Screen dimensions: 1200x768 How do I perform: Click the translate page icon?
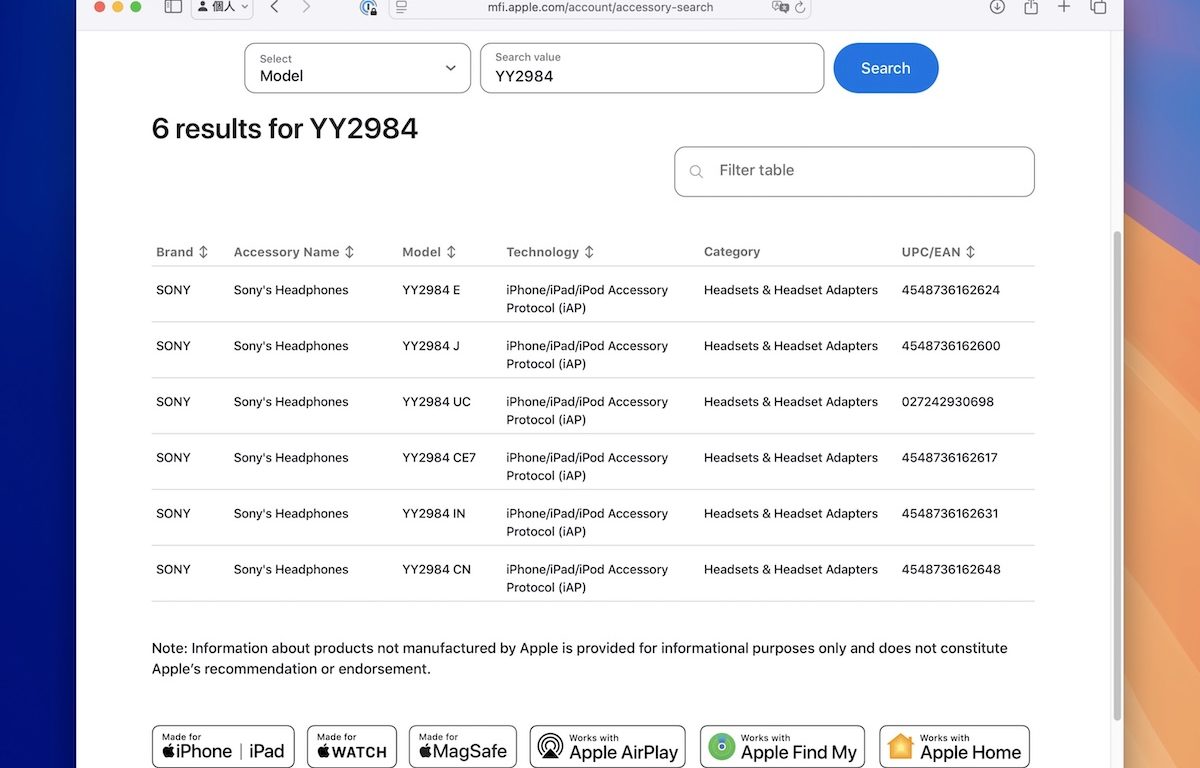pyautogui.click(x=780, y=7)
